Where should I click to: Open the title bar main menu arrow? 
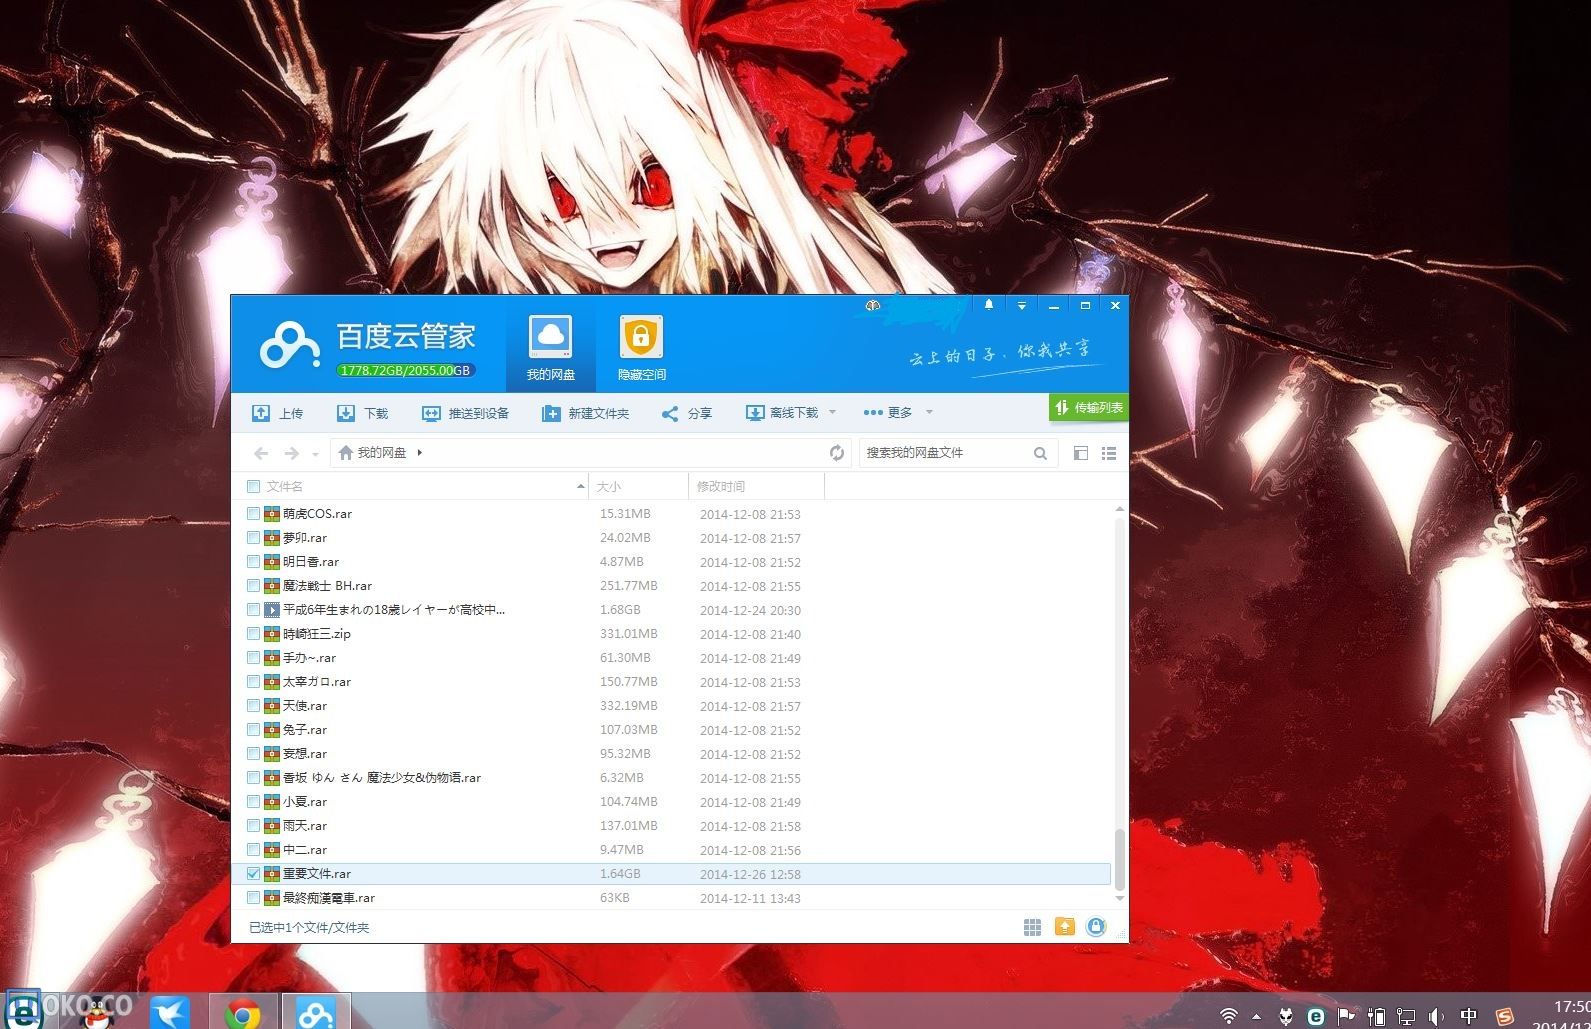pyautogui.click(x=1021, y=305)
